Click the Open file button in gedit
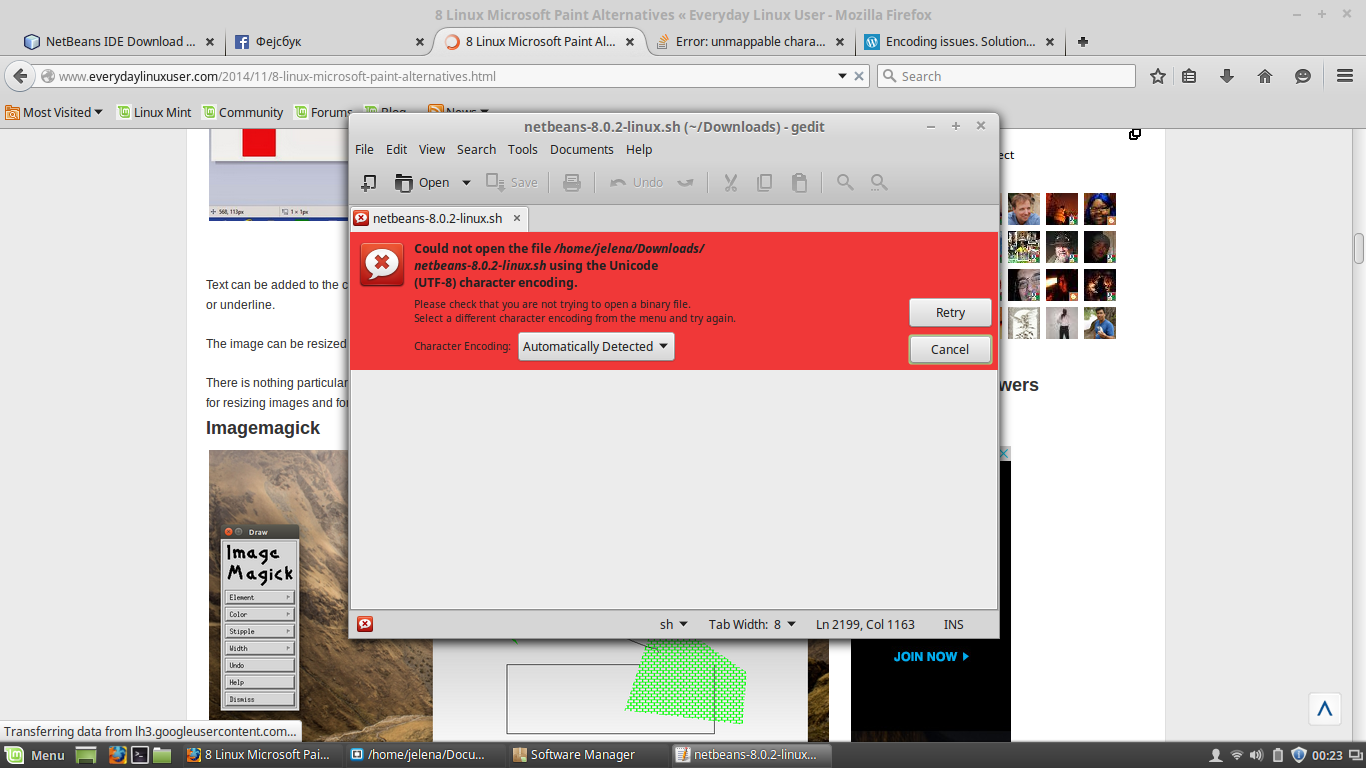The height and width of the screenshot is (768, 1366). click(422, 182)
